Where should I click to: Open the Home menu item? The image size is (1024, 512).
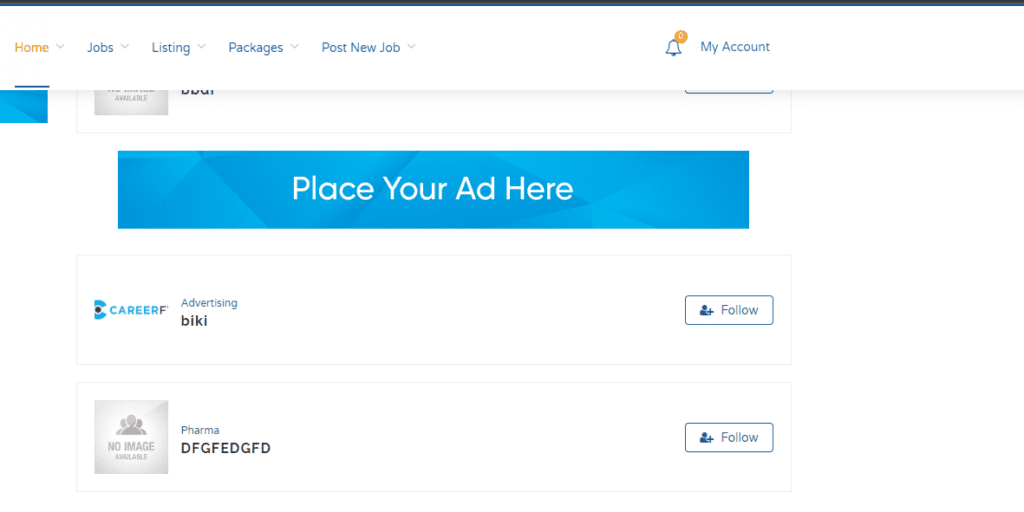point(32,47)
